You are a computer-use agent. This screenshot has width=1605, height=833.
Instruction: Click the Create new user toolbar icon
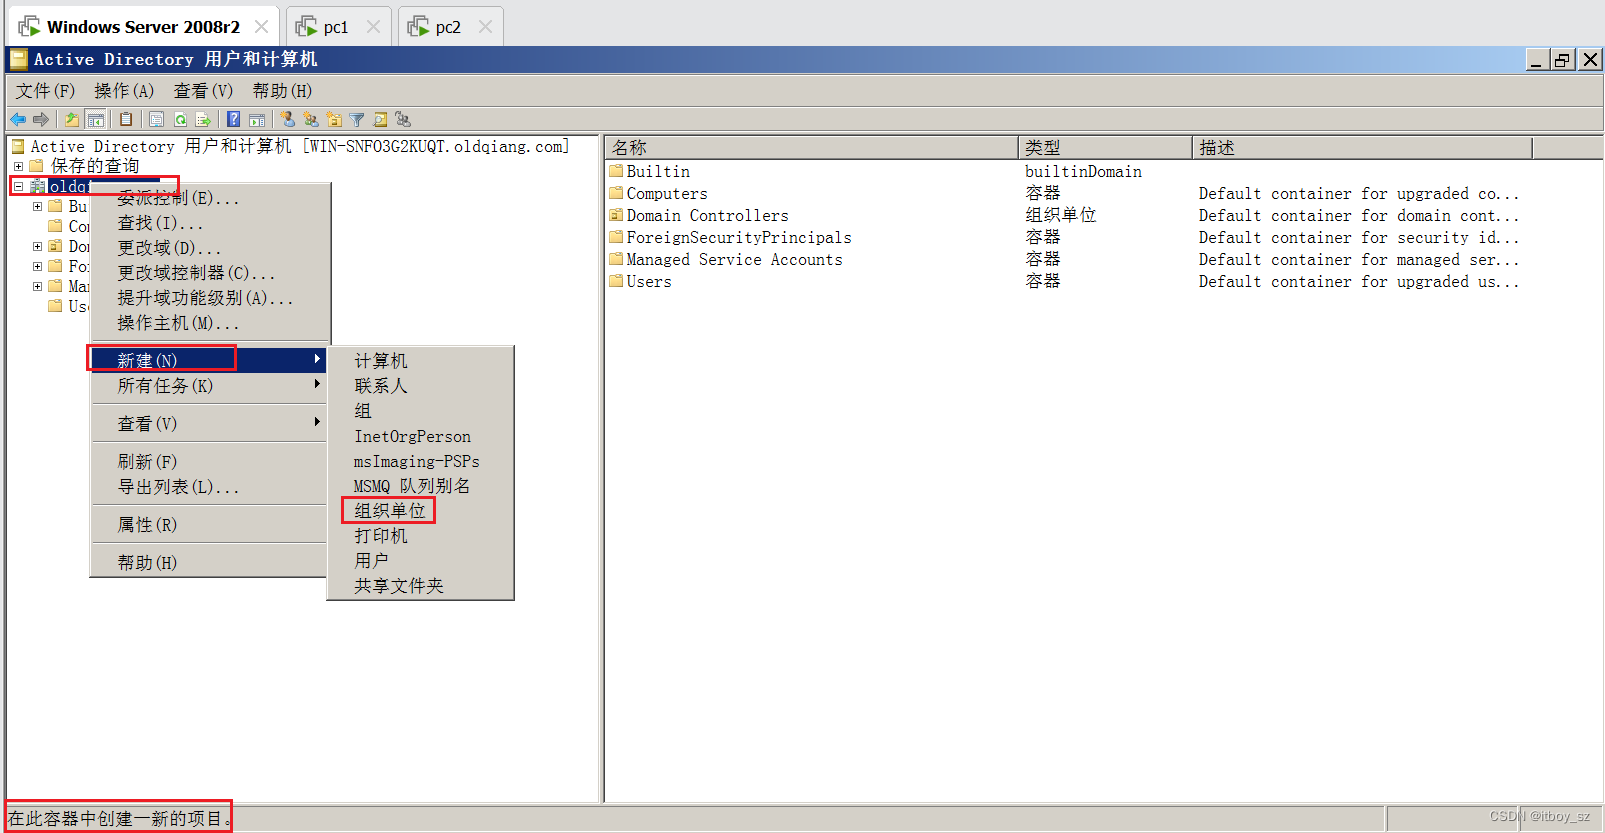[x=288, y=120]
